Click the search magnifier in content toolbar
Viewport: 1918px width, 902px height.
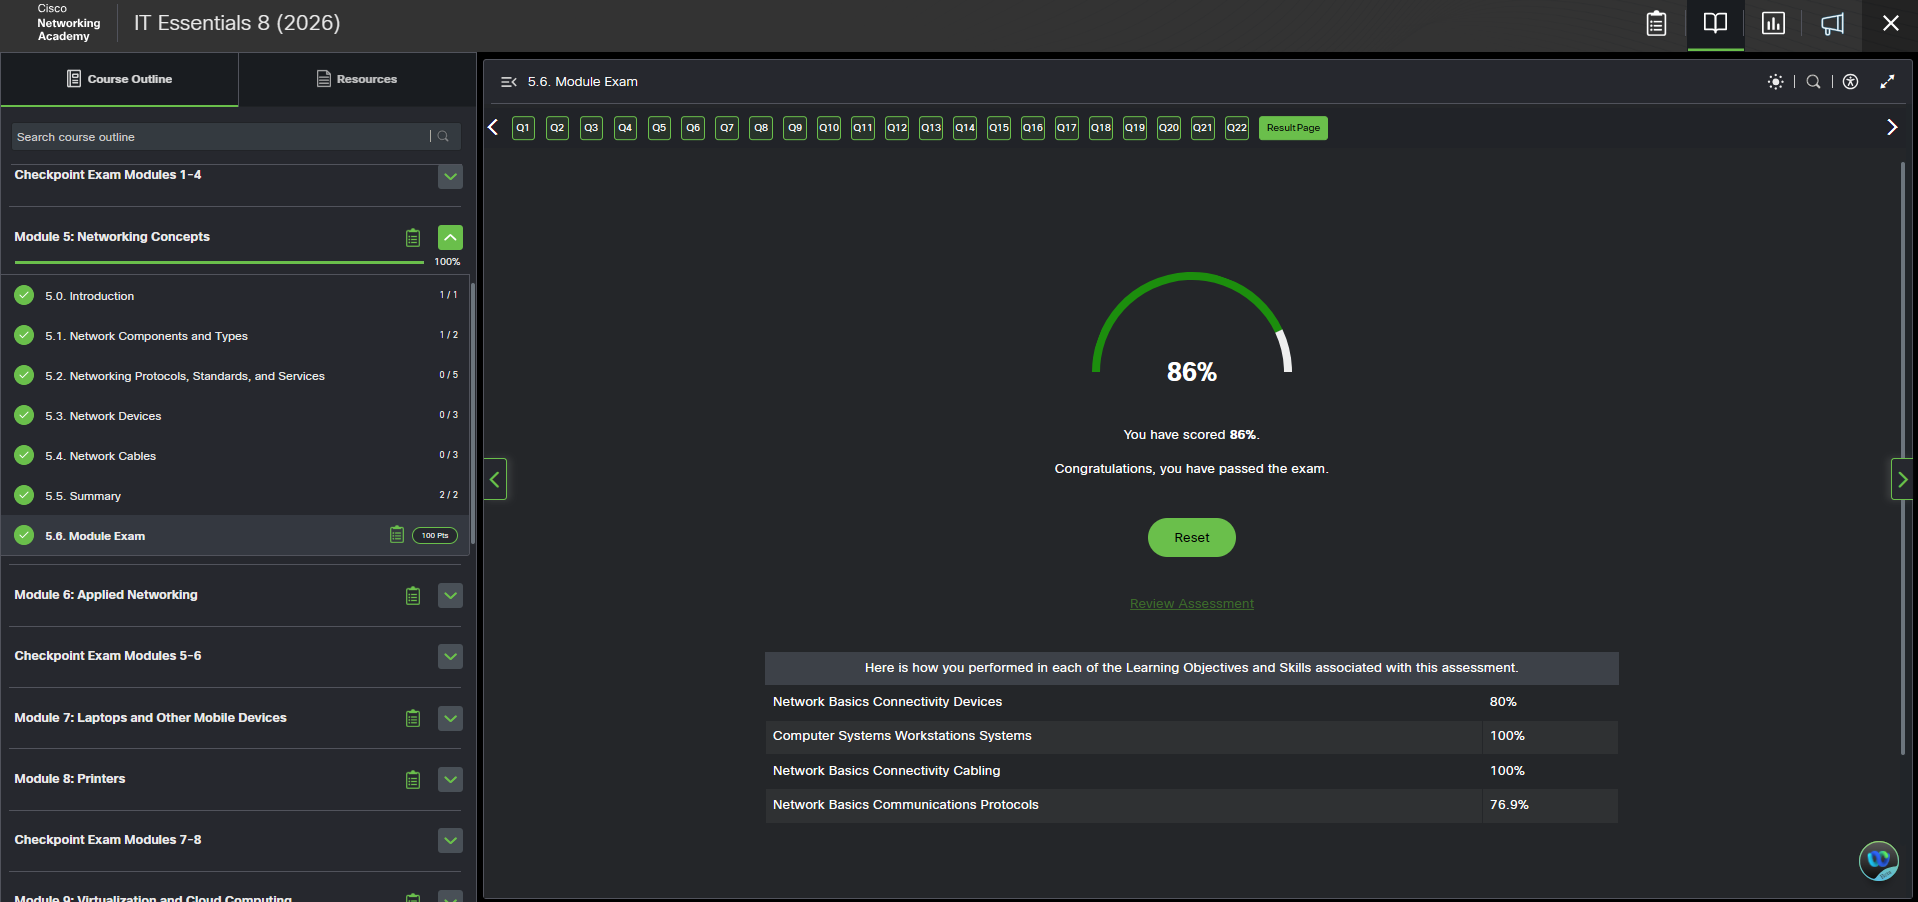coord(1813,82)
